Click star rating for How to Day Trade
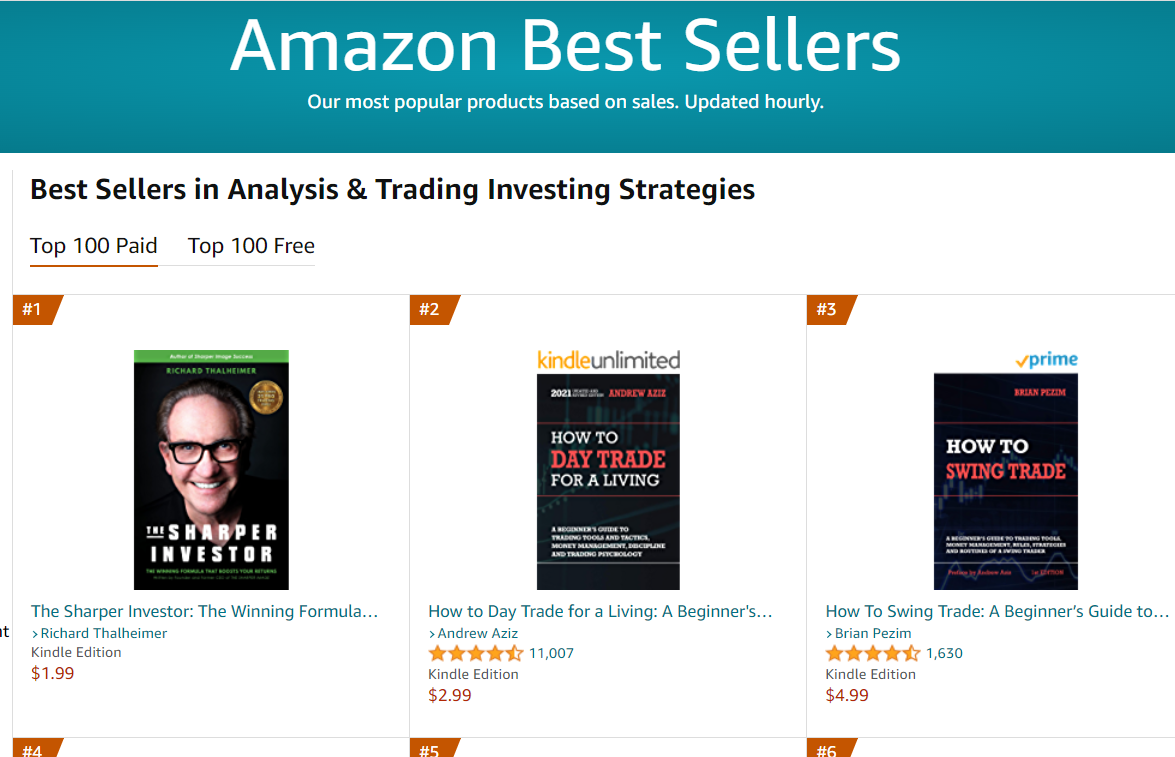The height and width of the screenshot is (757, 1175). (x=476, y=654)
